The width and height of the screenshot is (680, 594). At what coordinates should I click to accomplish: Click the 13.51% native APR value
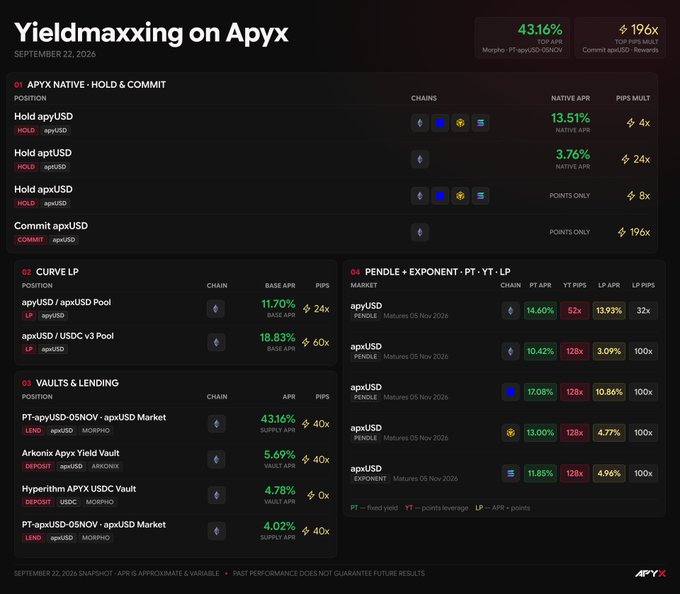(570, 118)
